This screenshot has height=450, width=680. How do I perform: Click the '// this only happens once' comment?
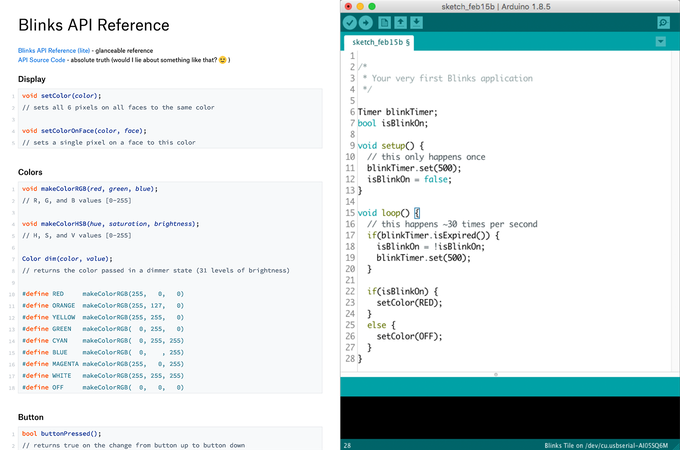click(426, 157)
